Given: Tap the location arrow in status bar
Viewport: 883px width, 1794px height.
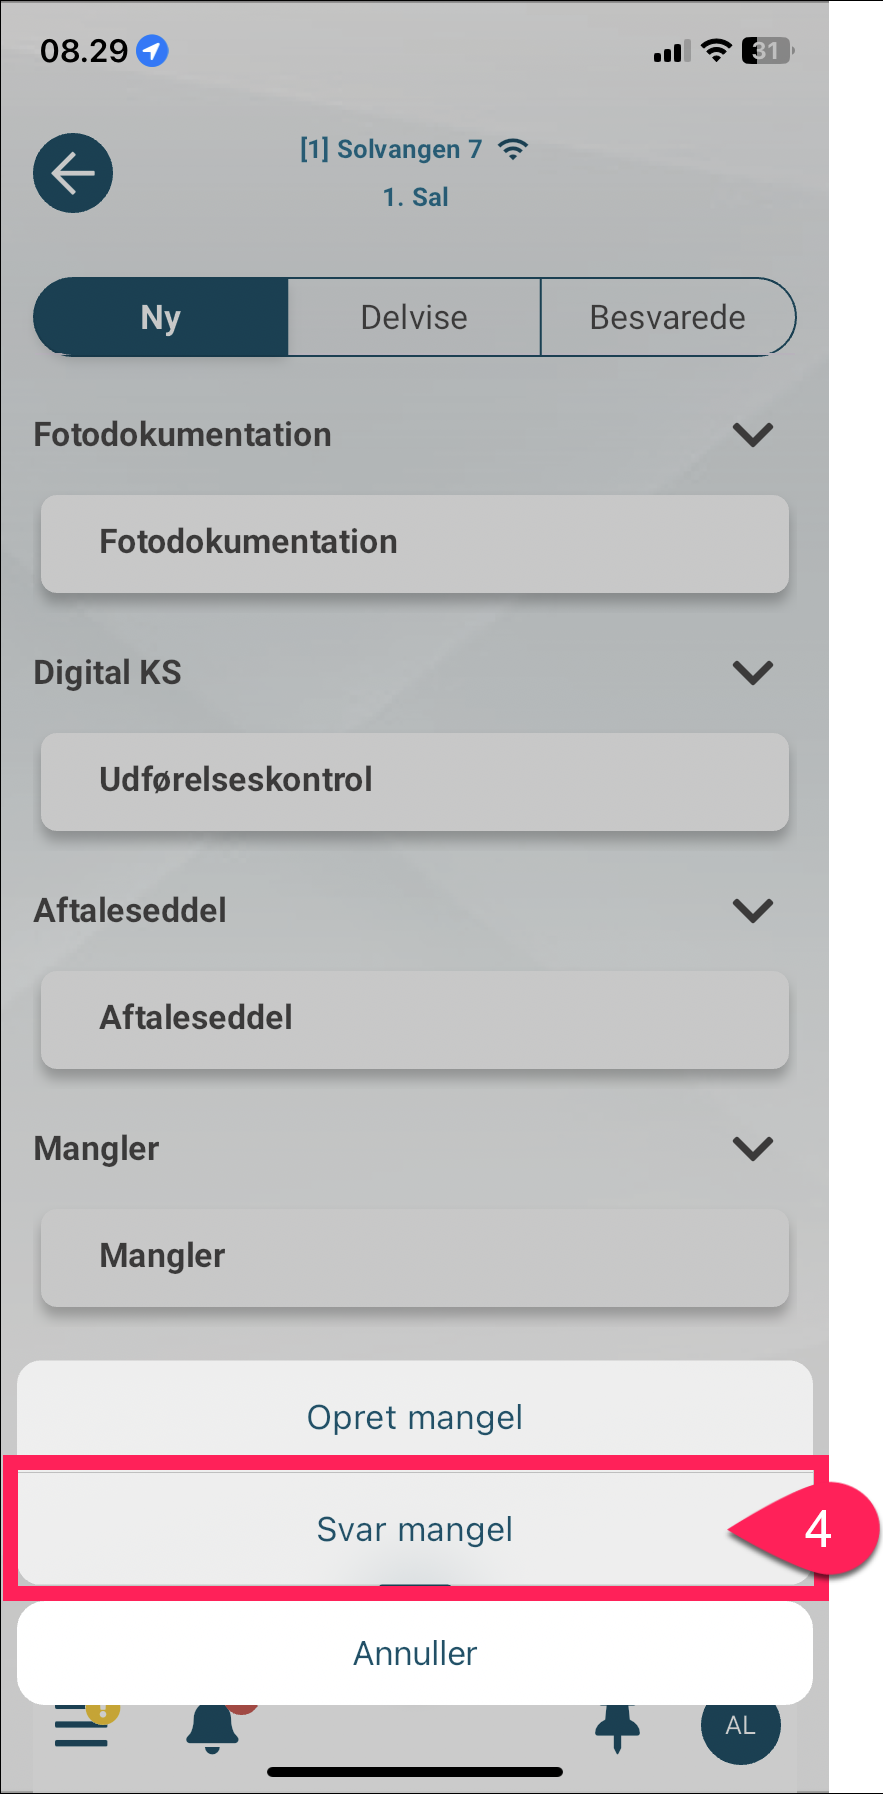Looking at the screenshot, I should (152, 50).
